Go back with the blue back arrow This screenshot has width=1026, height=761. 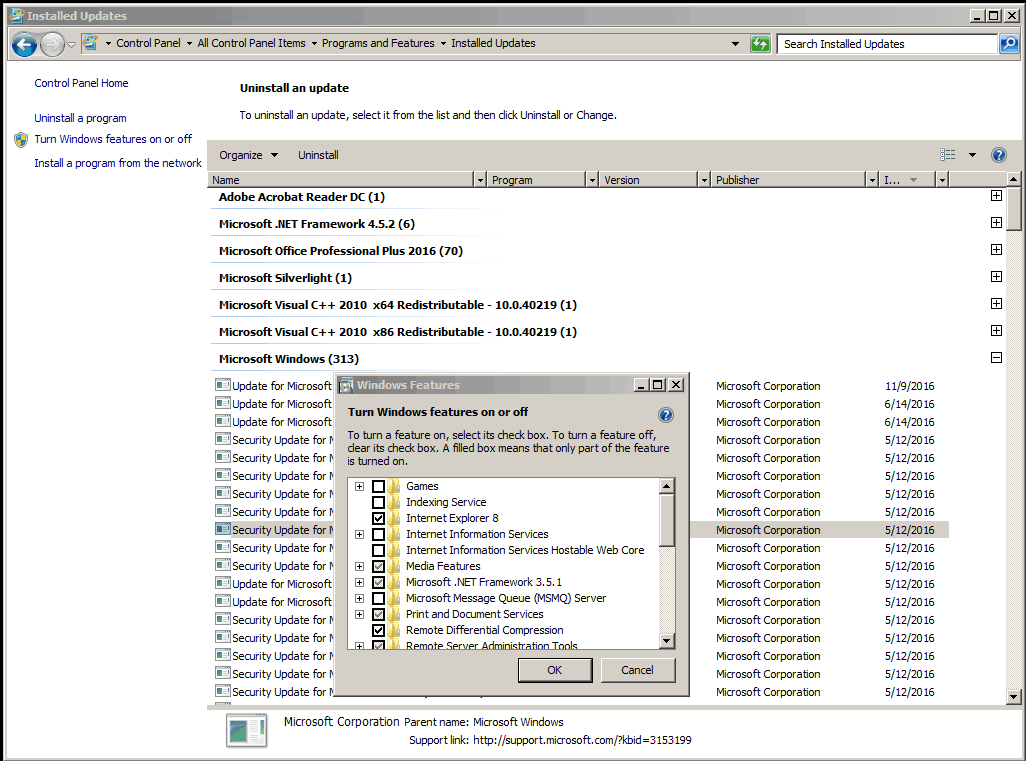24,44
